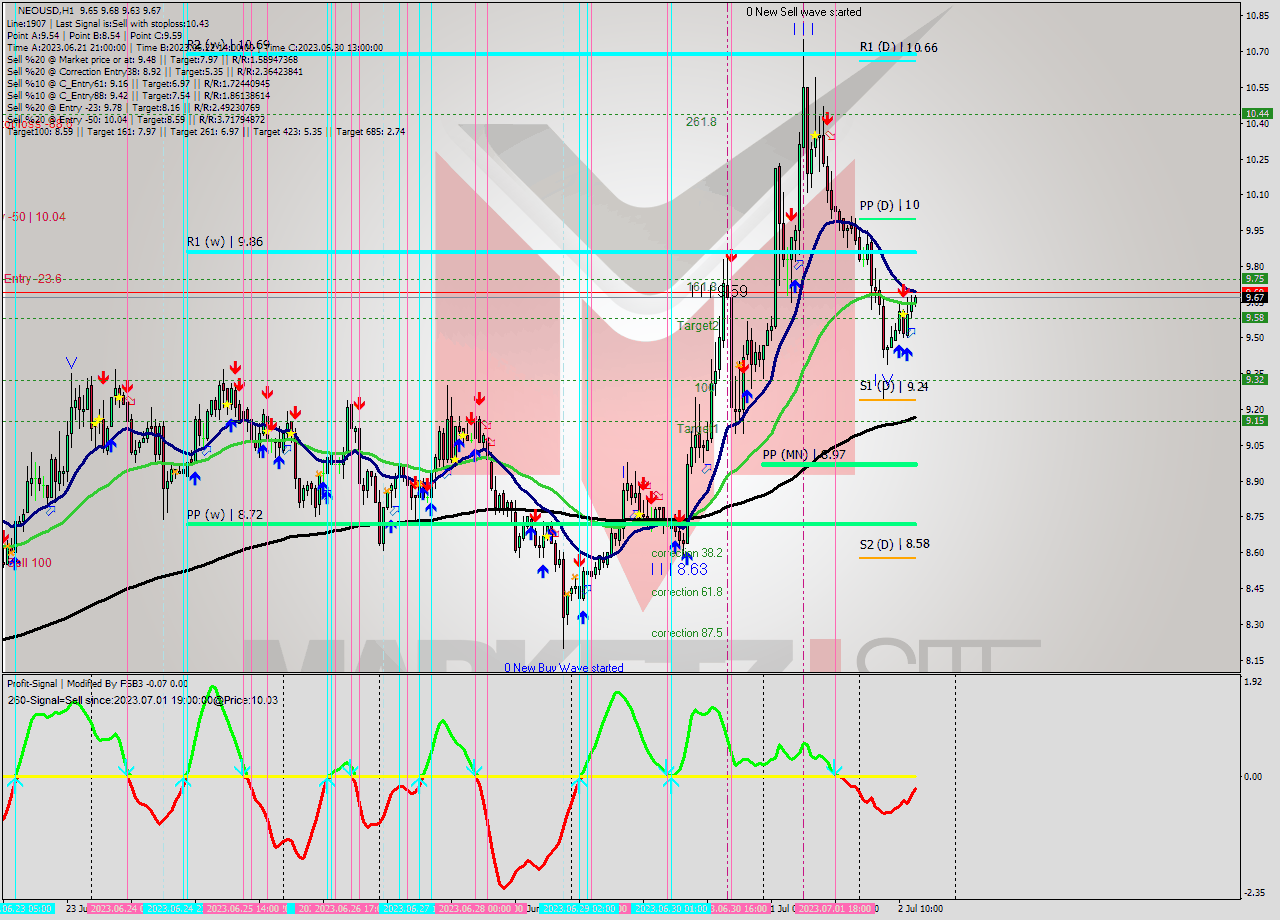Select the 'correction 61.8' label
The image size is (1280, 920).
click(x=687, y=592)
